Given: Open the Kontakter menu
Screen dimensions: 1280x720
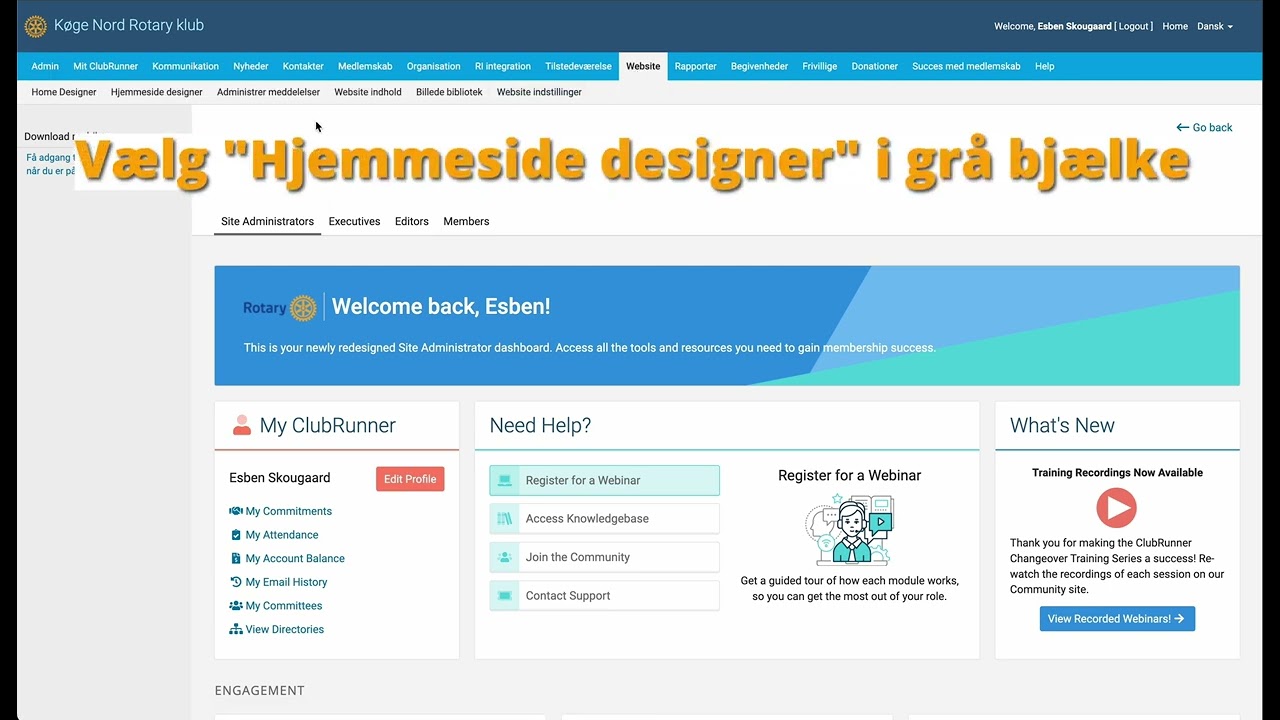Looking at the screenshot, I should [x=303, y=66].
